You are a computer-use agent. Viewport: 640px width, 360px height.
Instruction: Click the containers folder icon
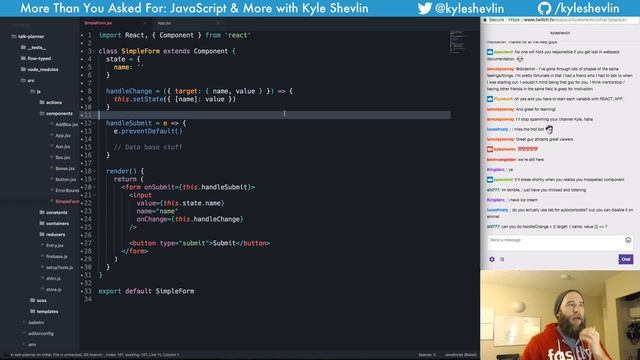tap(42, 223)
